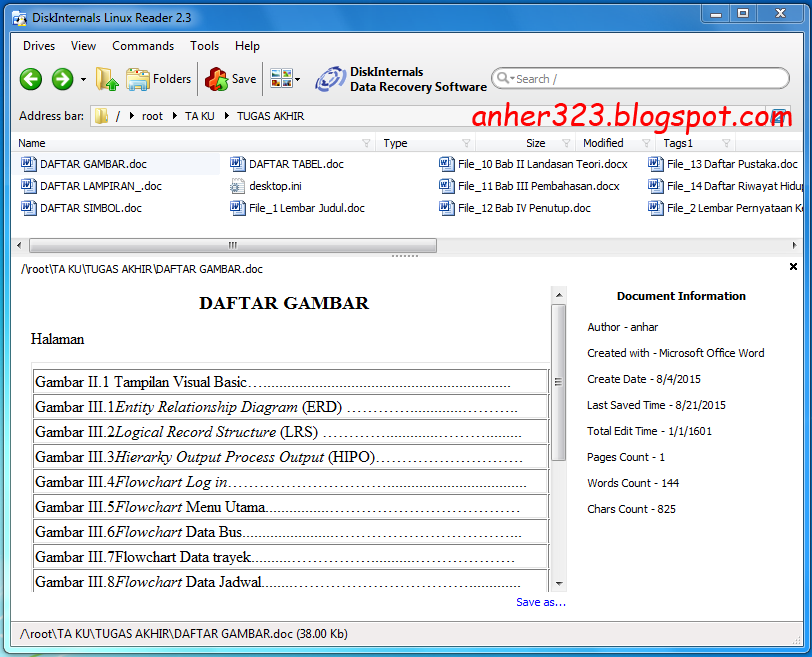Open the Commands menu
The height and width of the screenshot is (657, 812).
point(143,46)
